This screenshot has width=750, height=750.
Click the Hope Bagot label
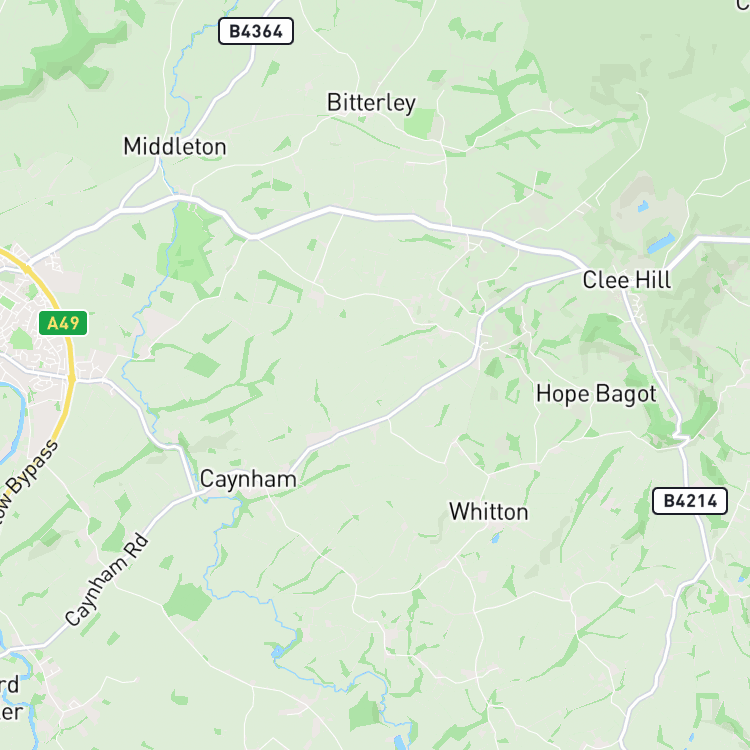pos(596,395)
